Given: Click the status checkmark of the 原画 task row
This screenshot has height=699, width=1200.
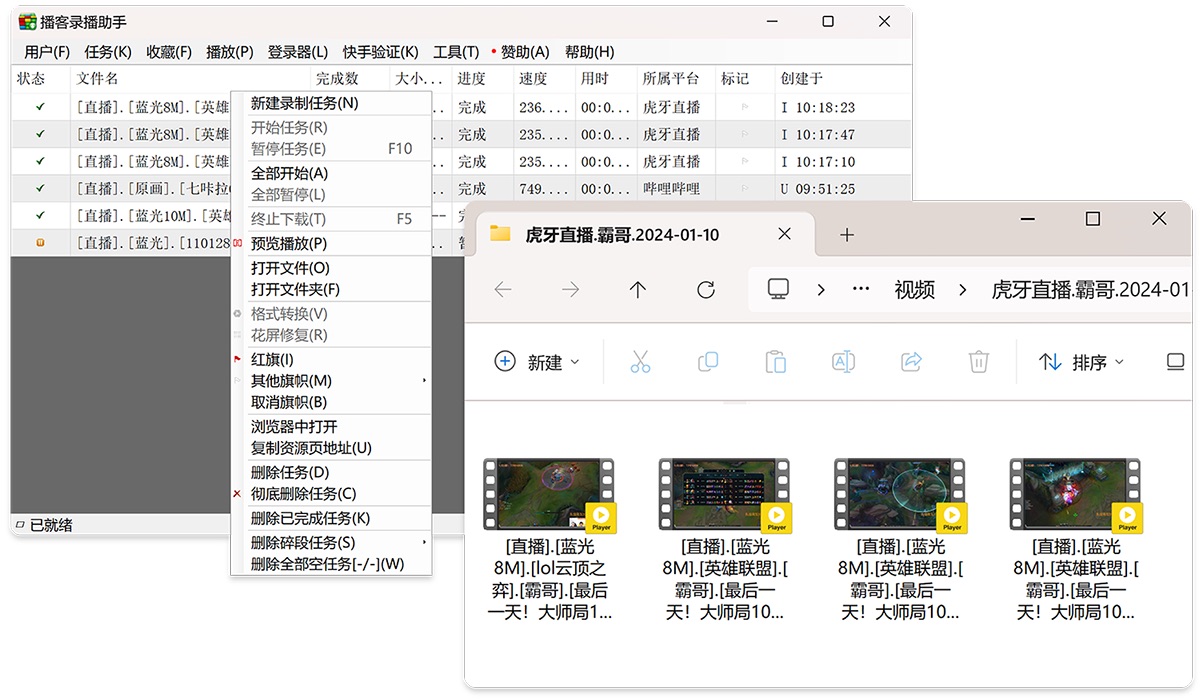Looking at the screenshot, I should [x=40, y=187].
